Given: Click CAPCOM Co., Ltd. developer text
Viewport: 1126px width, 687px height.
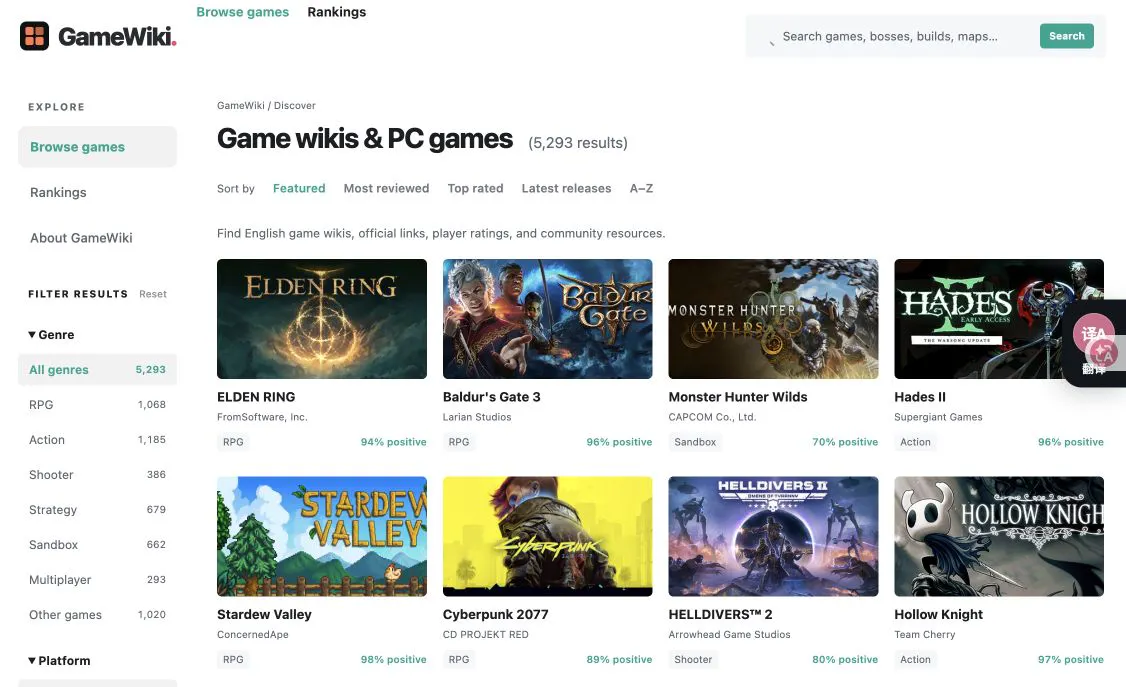Looking at the screenshot, I should click(x=712, y=417).
